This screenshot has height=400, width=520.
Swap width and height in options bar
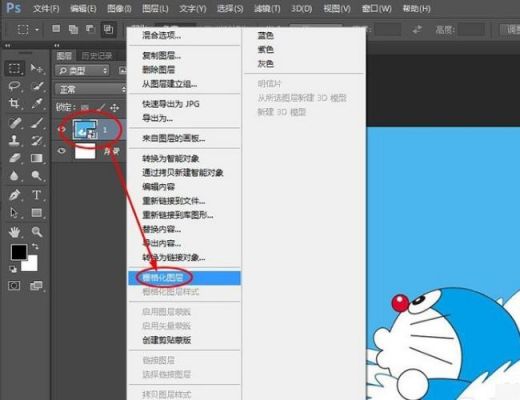point(417,30)
